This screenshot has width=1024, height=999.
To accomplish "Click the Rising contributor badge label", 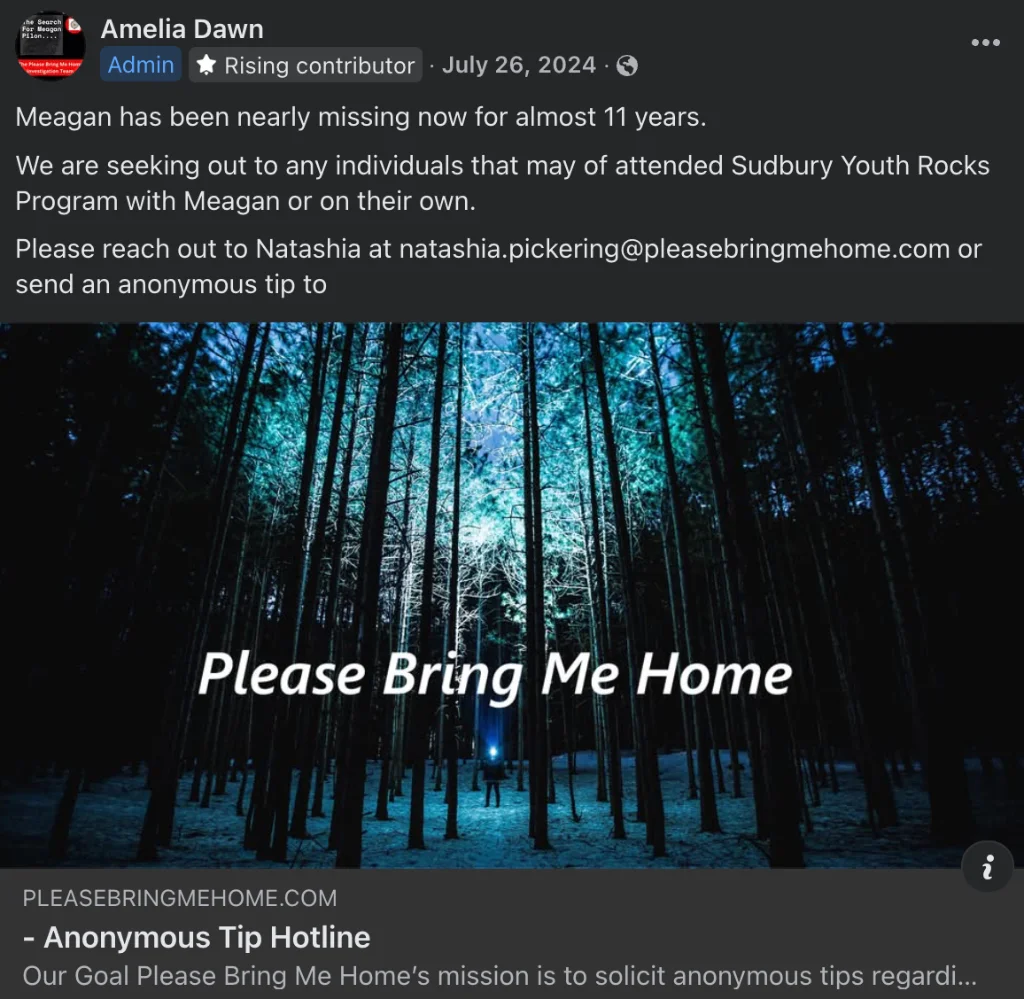I will tap(306, 65).
